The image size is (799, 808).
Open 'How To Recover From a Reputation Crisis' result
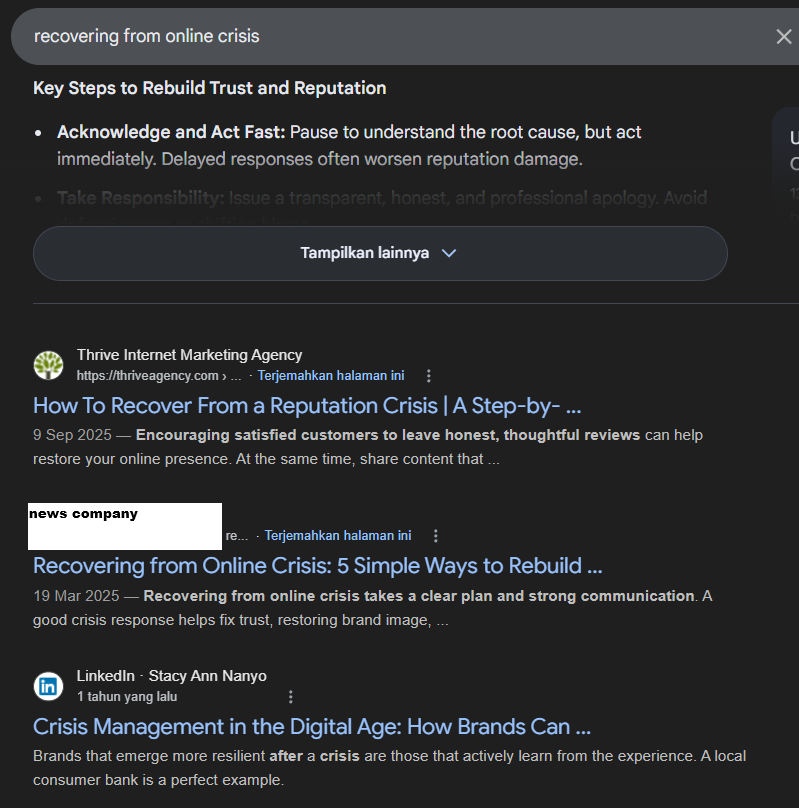click(307, 406)
